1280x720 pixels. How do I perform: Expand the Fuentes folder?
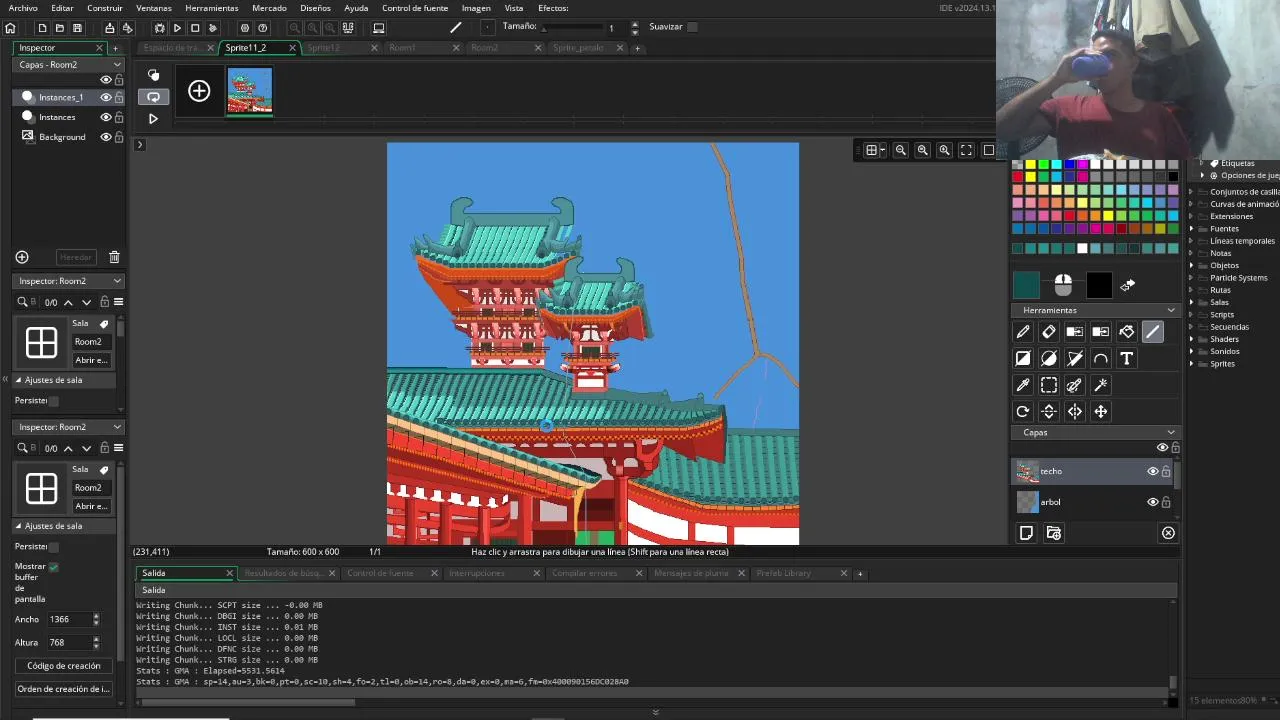(x=1192, y=229)
